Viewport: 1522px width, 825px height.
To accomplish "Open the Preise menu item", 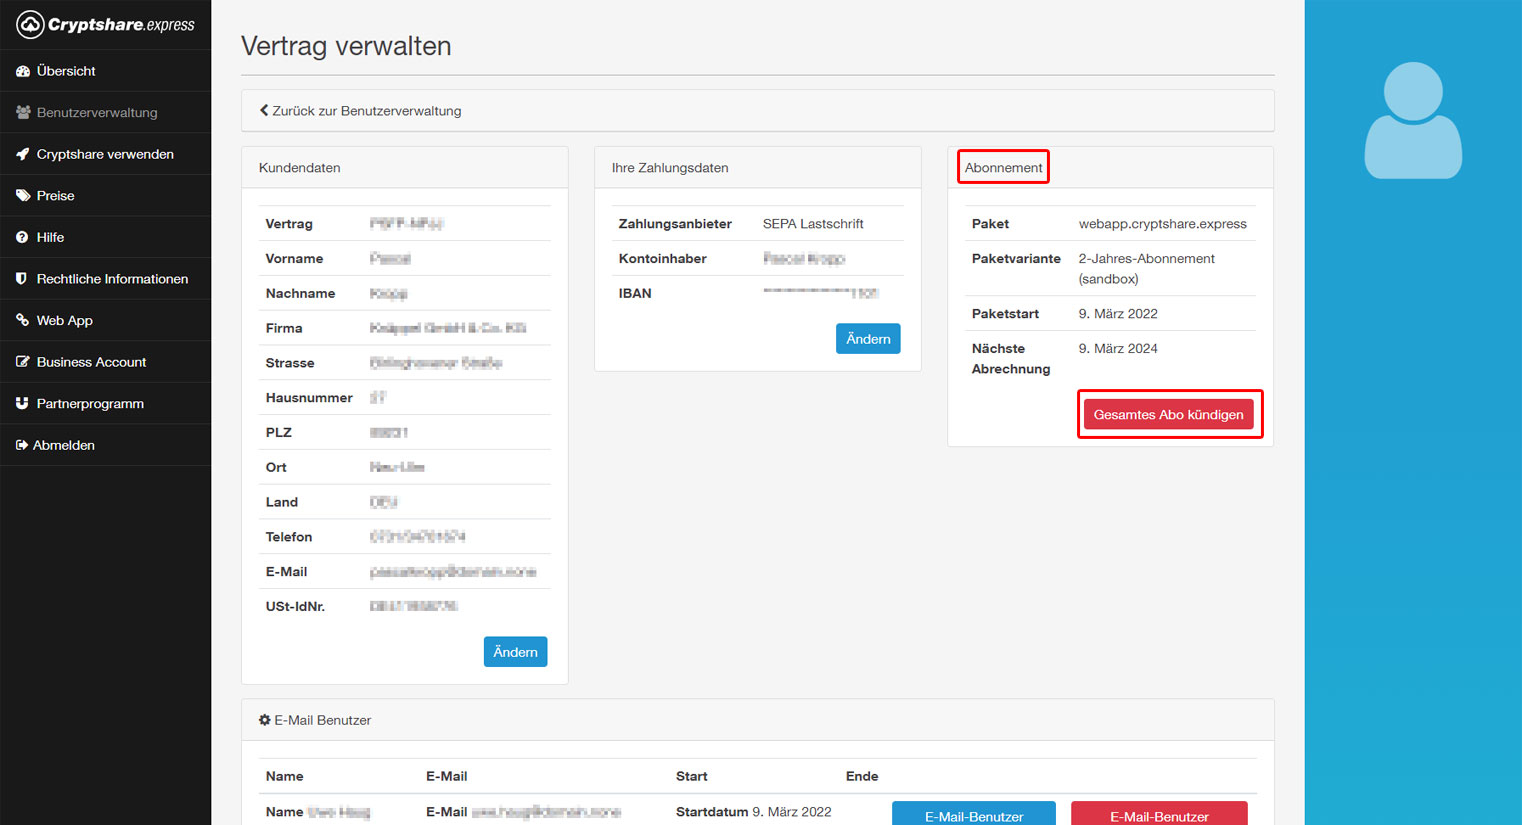I will 56,196.
